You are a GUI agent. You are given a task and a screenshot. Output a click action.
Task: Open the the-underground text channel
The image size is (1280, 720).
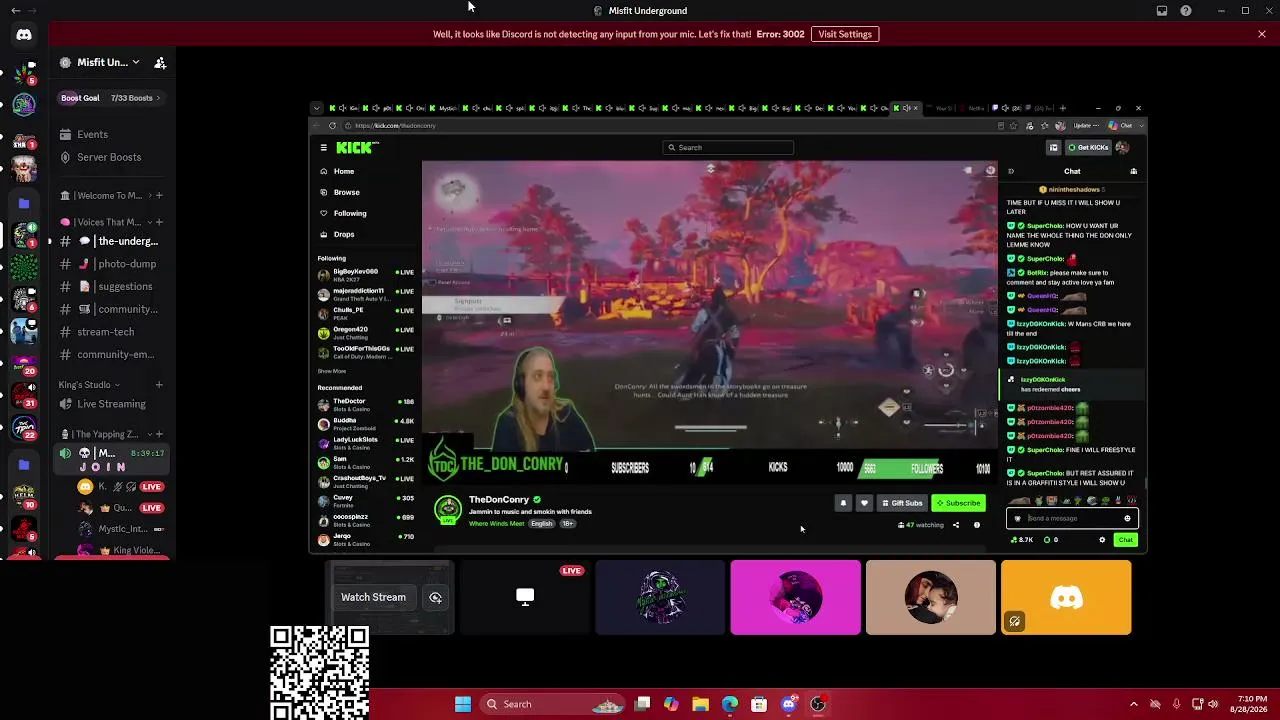(x=112, y=241)
